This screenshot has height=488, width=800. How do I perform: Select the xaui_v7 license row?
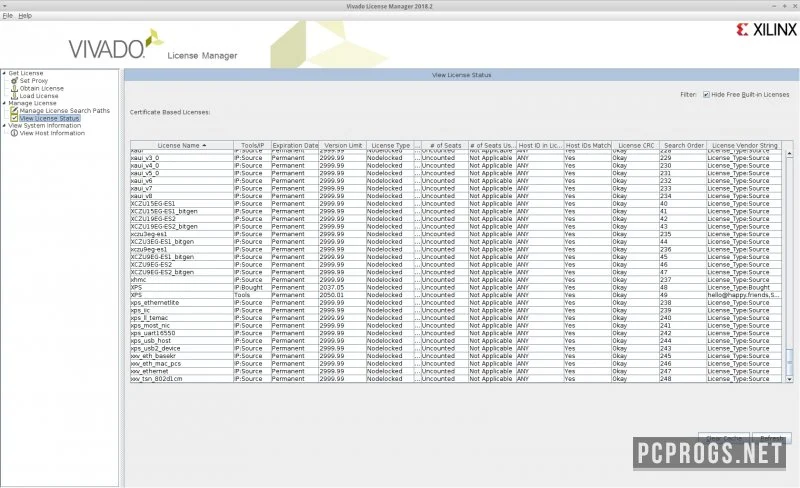click(x=456, y=189)
